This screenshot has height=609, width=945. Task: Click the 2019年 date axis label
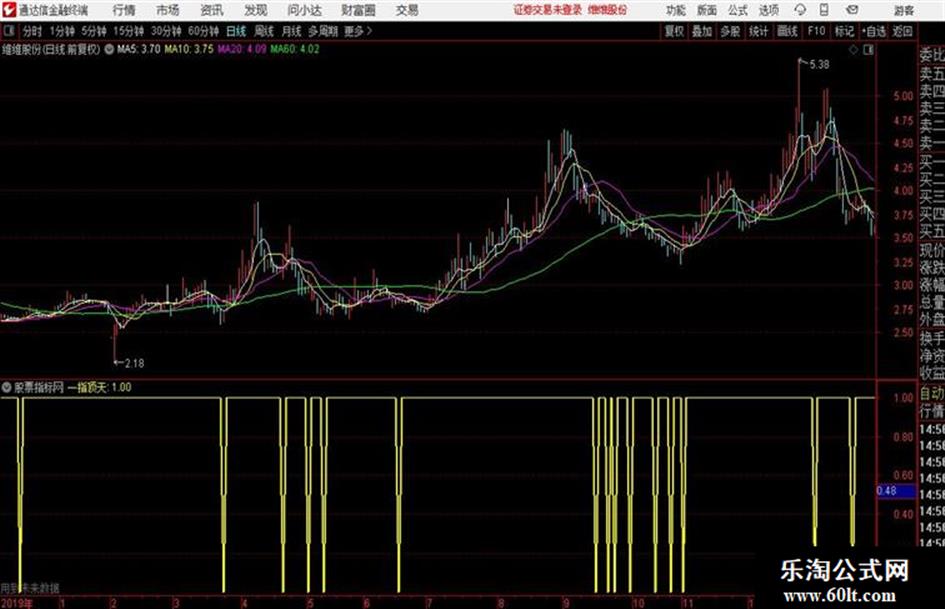coord(17,602)
